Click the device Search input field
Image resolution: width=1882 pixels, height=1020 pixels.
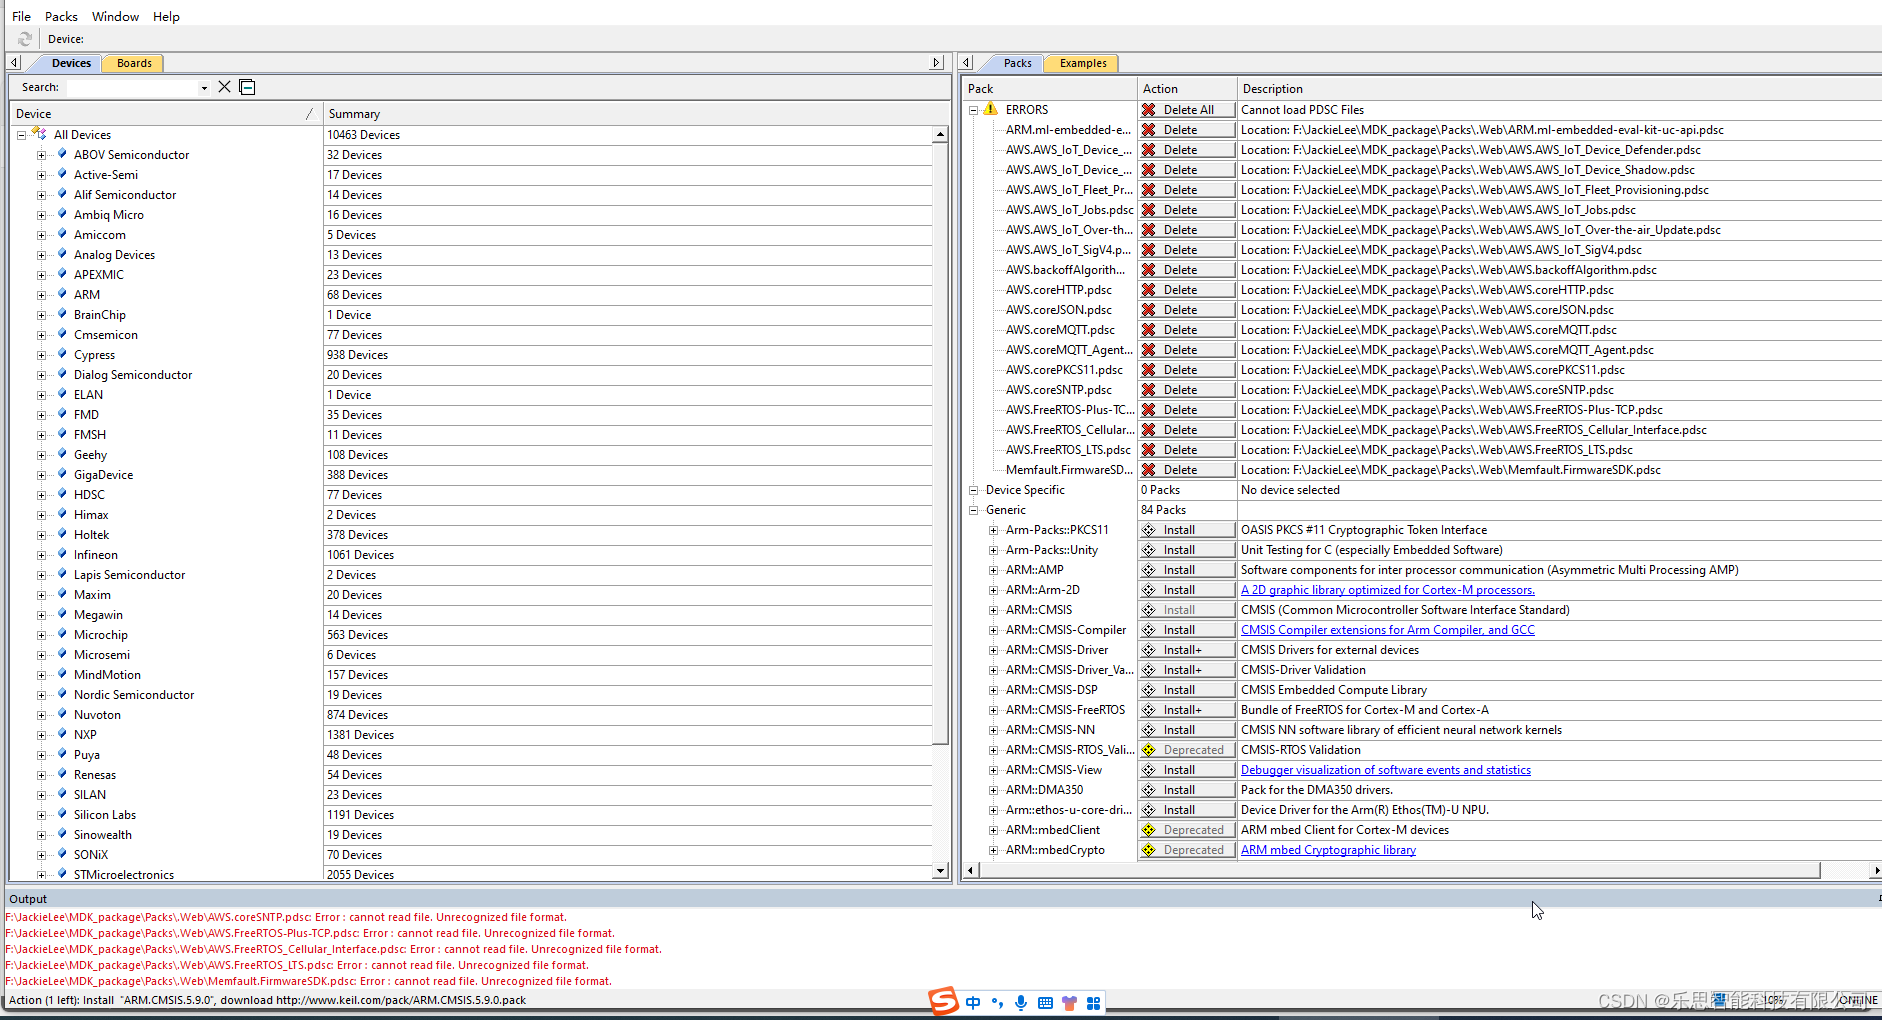(x=132, y=88)
